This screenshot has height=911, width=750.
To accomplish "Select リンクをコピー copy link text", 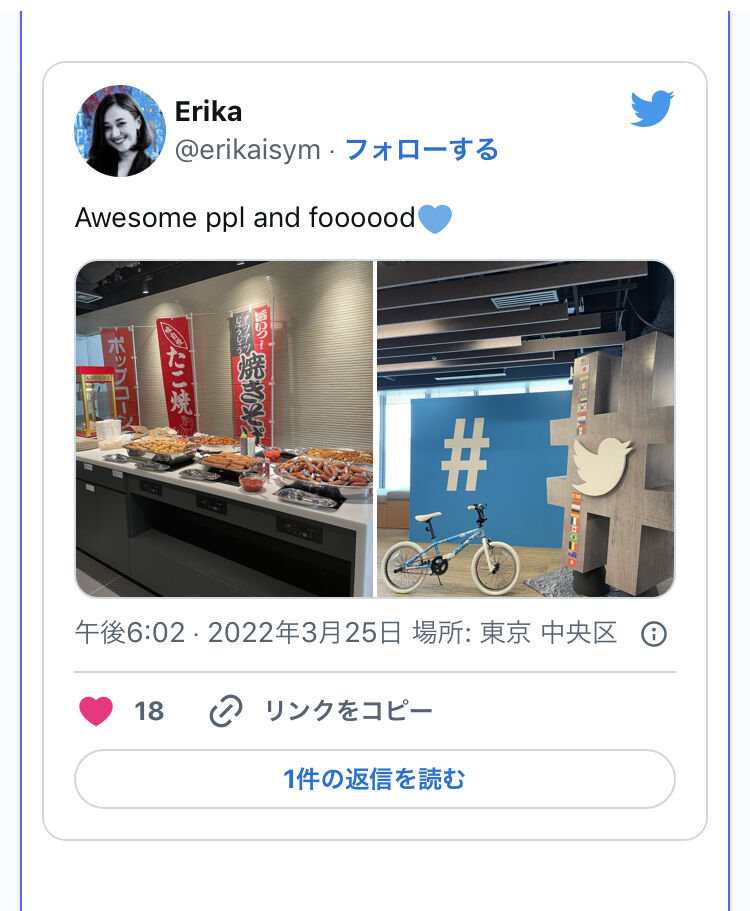I will click(349, 711).
